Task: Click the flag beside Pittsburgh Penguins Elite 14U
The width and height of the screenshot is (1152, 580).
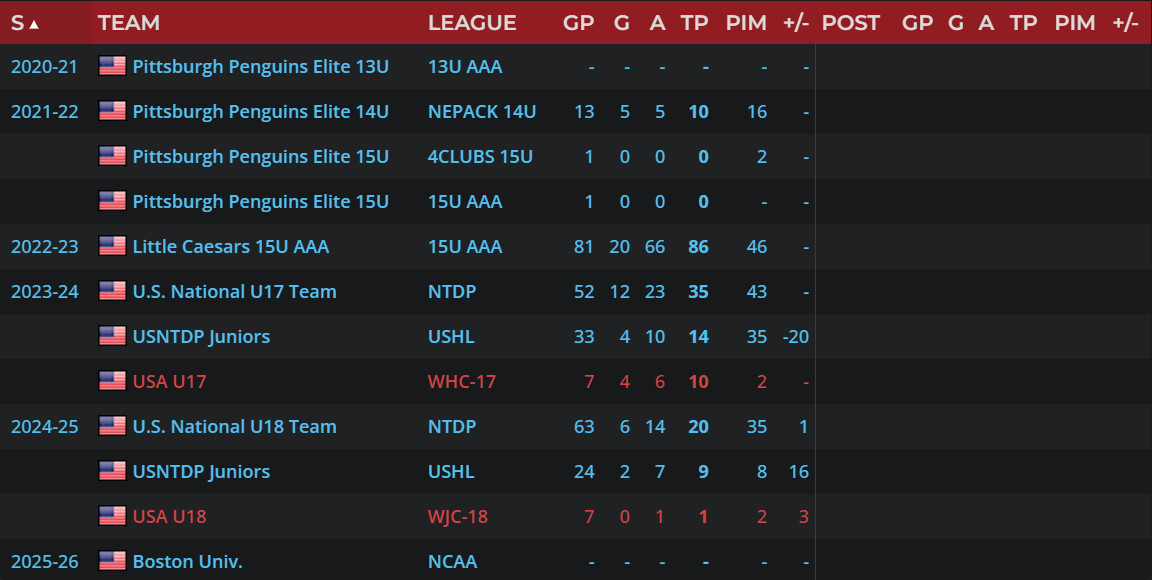Action: tap(112, 111)
